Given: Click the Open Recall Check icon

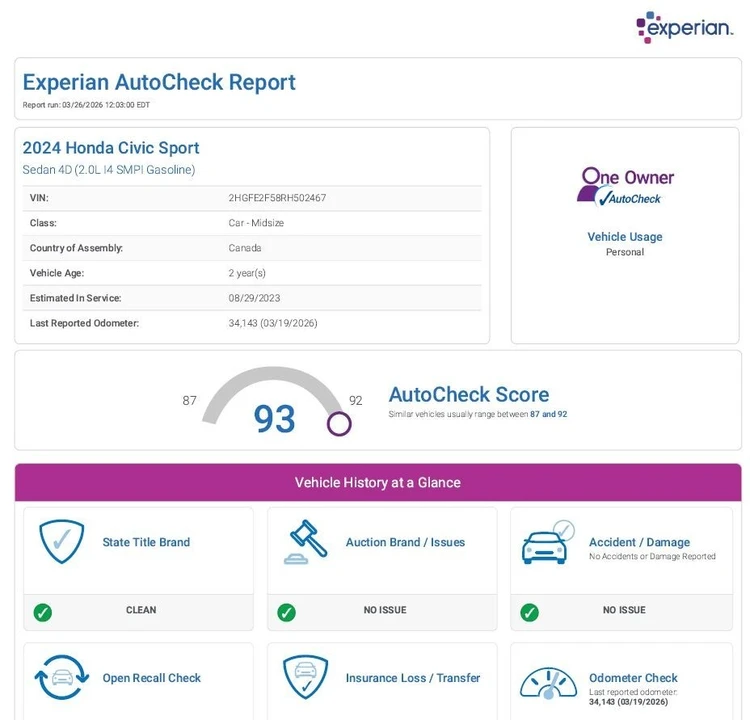Looking at the screenshot, I should tap(62, 677).
